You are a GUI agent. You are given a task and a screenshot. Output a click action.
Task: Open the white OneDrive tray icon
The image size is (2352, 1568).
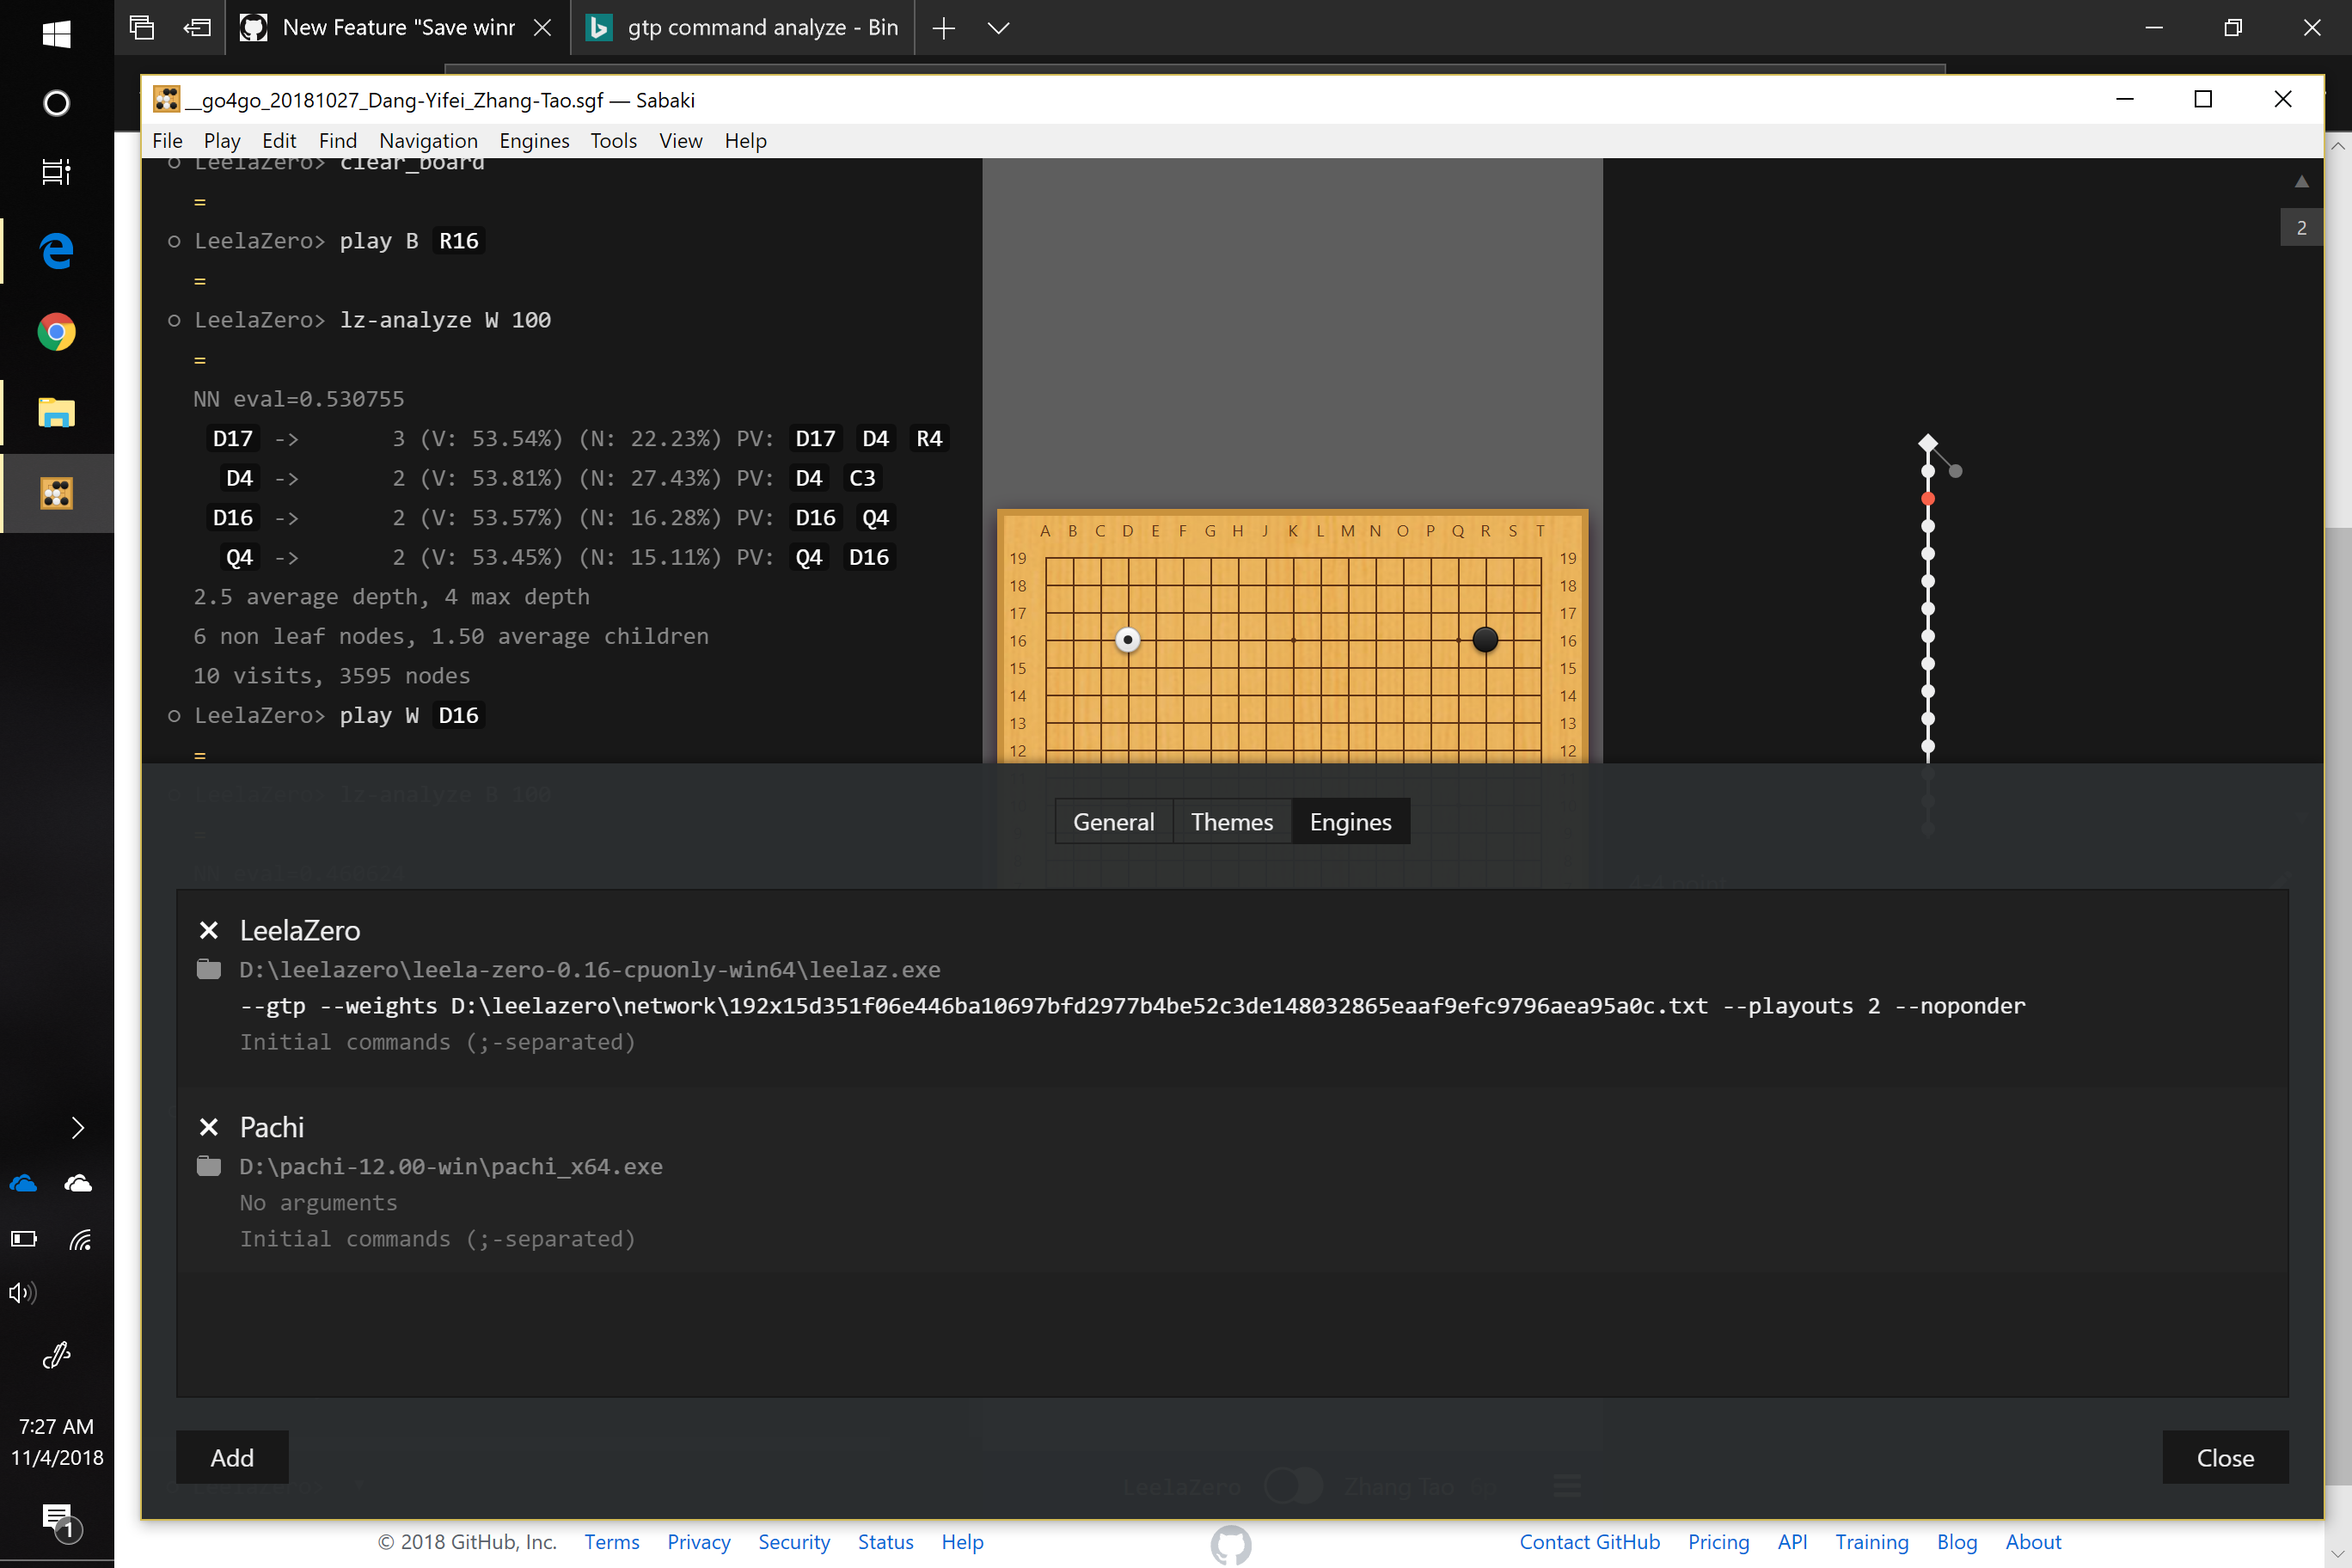tap(79, 1184)
